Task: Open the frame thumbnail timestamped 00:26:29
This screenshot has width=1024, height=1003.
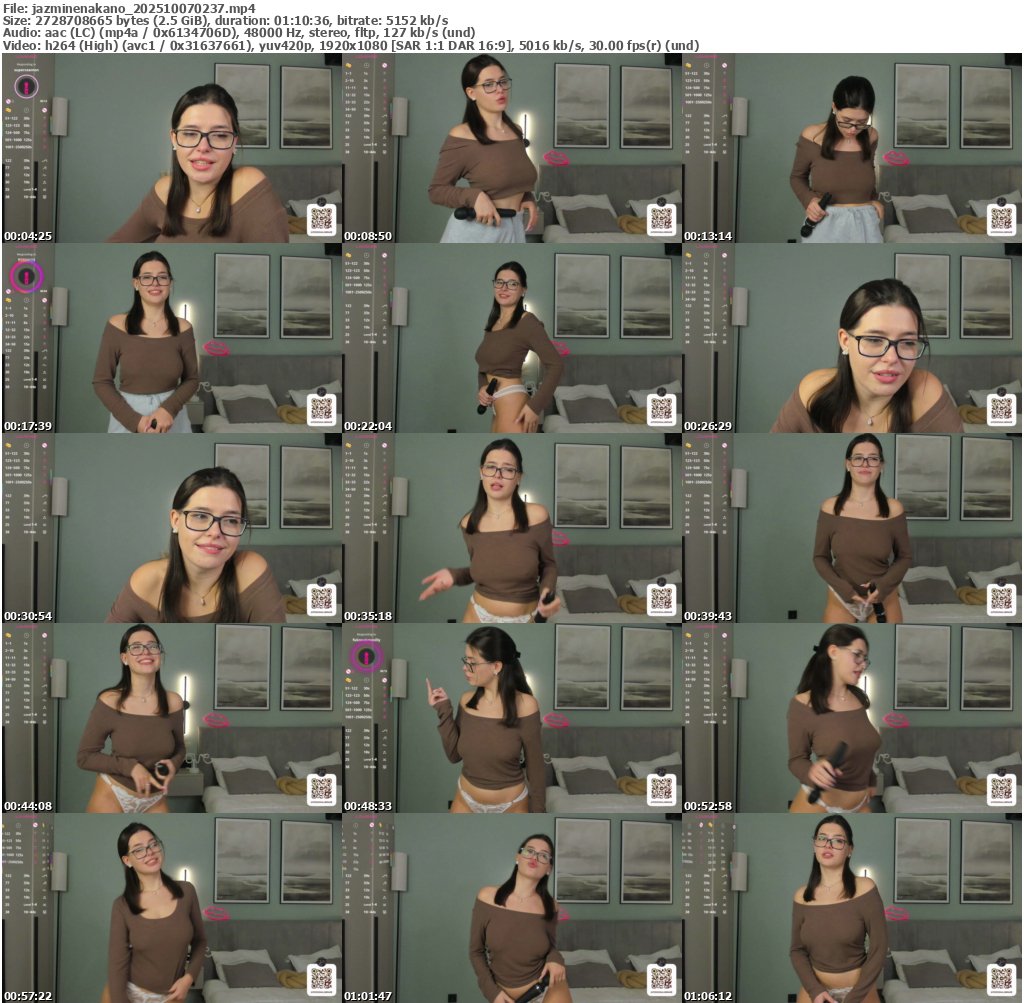Action: pos(852,338)
